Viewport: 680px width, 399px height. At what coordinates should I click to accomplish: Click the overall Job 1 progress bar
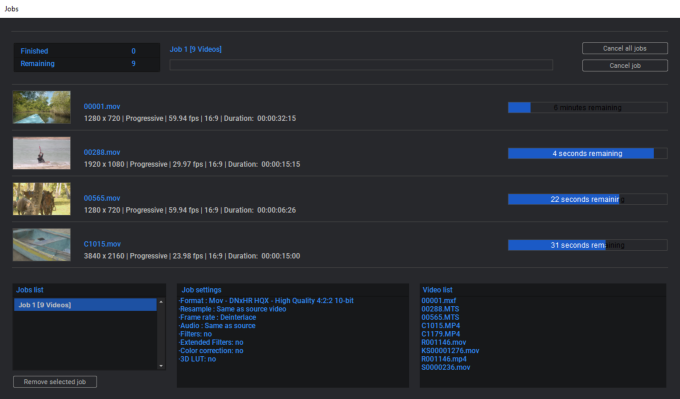click(x=361, y=65)
